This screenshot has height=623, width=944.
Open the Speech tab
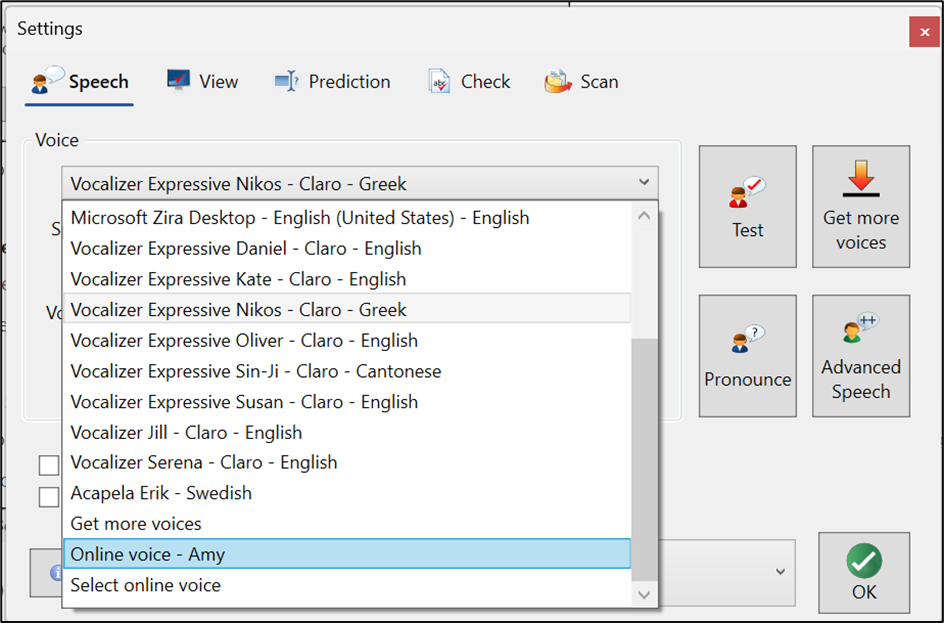[79, 82]
